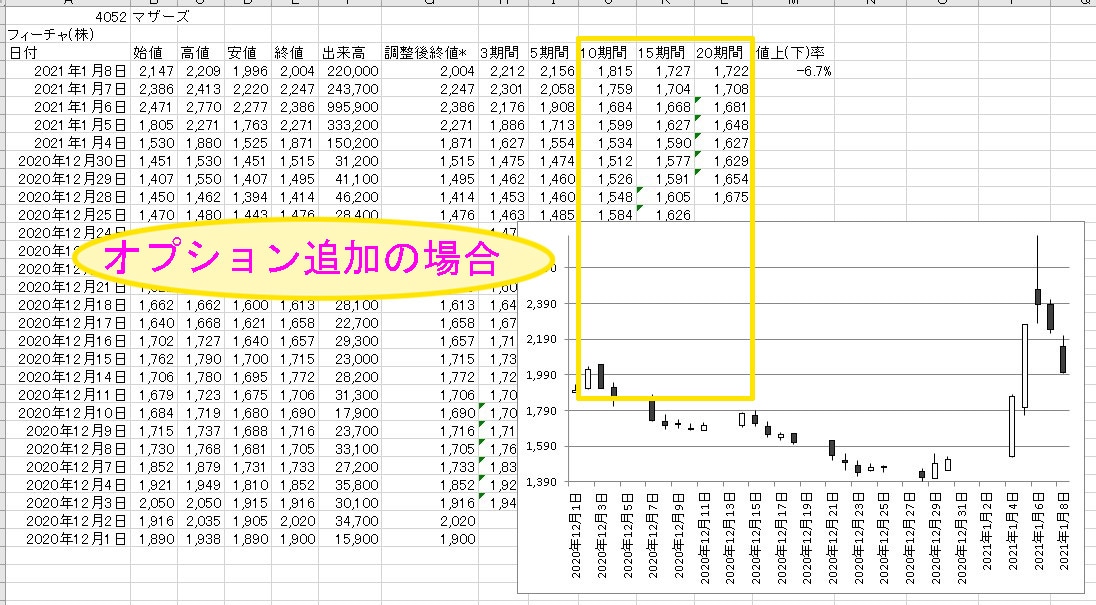Select volume cell 243,700

[x=349, y=89]
